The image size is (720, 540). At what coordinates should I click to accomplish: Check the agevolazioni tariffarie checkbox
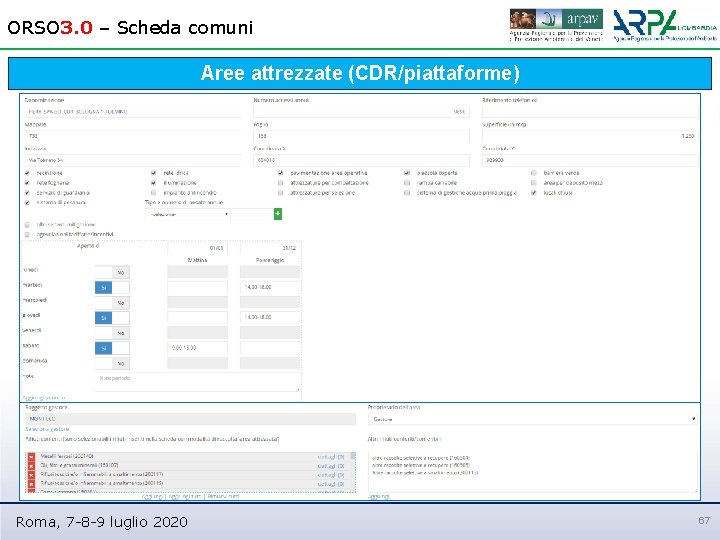coord(27,235)
